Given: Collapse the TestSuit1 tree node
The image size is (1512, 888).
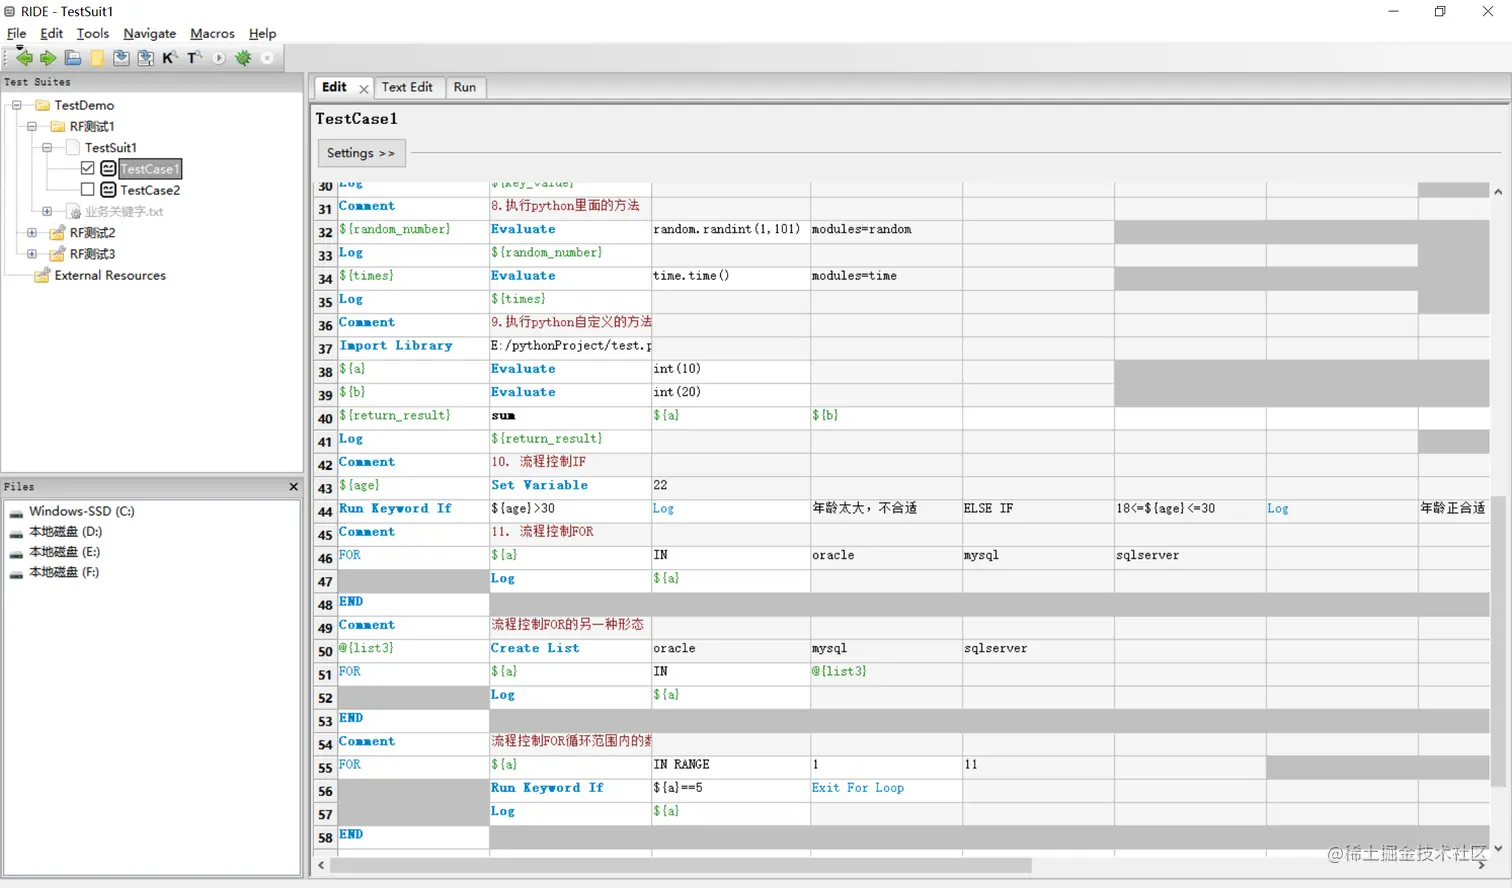Looking at the screenshot, I should click(47, 147).
